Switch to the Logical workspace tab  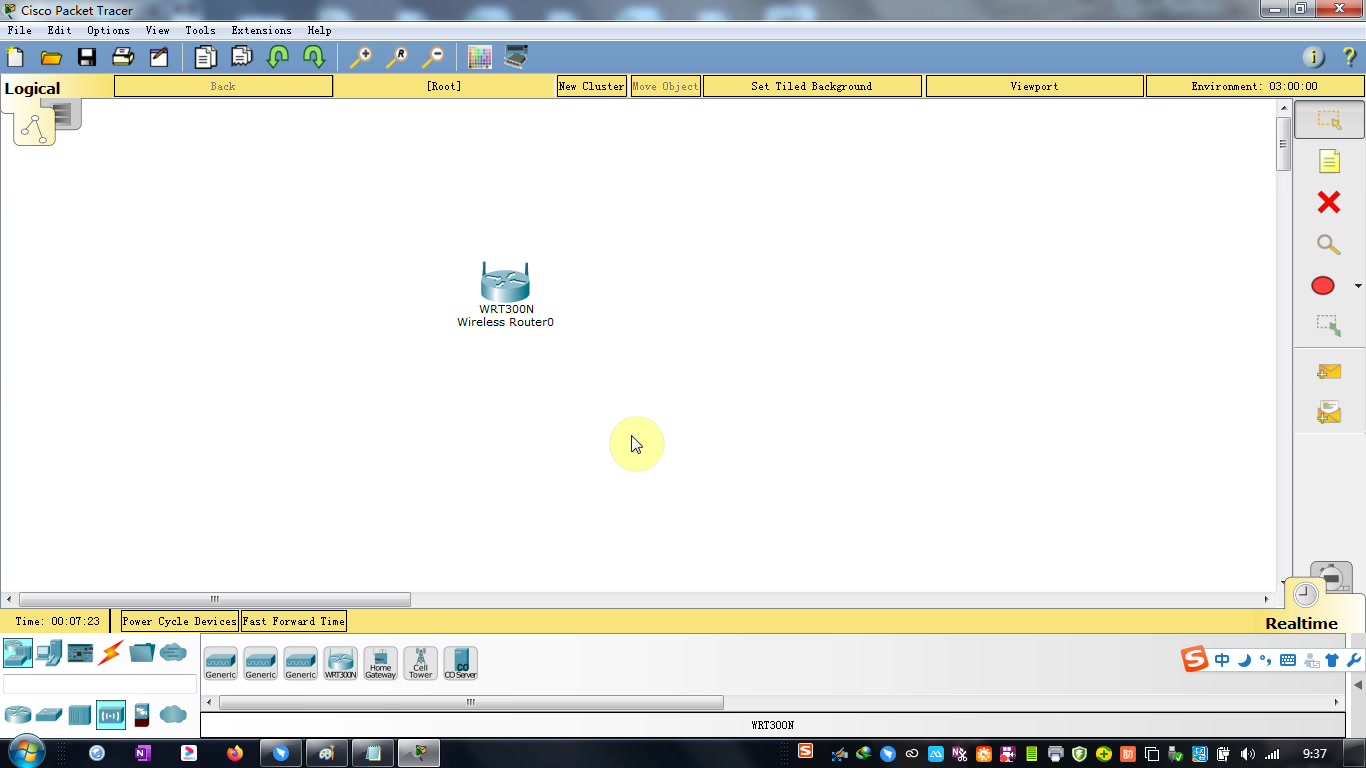[32, 88]
